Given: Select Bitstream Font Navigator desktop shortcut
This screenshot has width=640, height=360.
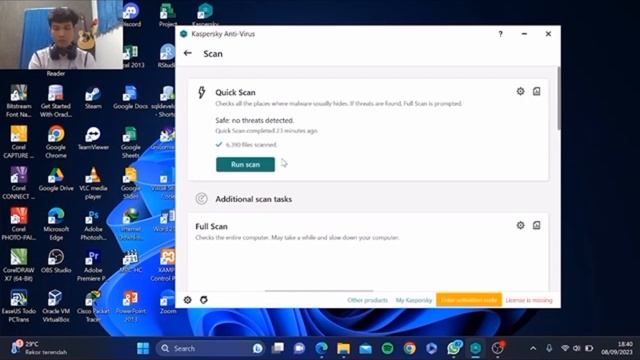Looking at the screenshot, I should (18, 101).
